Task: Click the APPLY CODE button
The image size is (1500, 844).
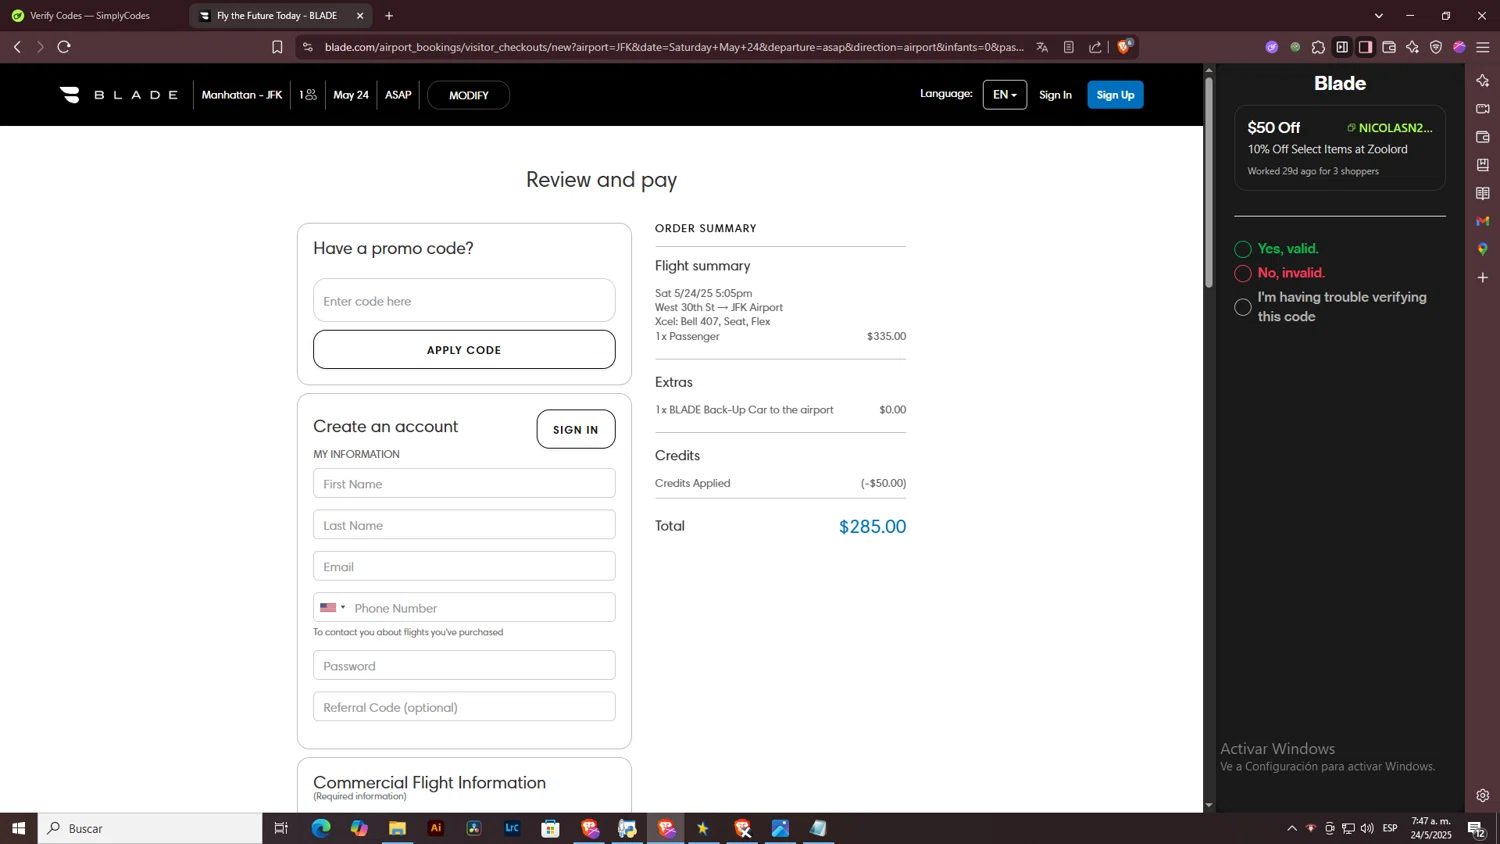Action: 464,350
